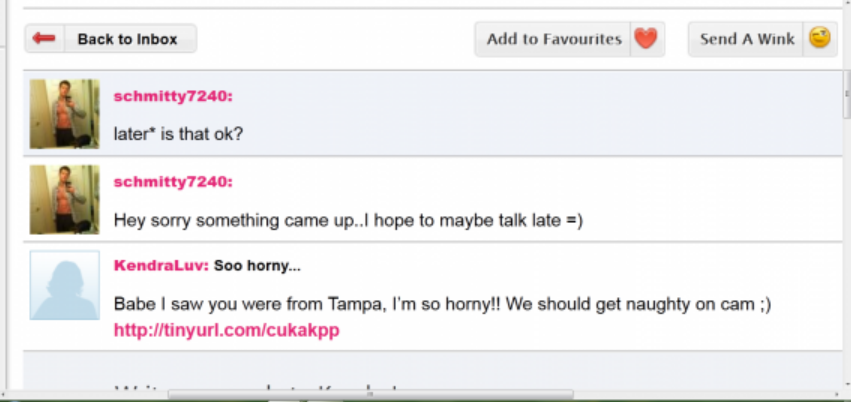851x402 pixels.
Task: Open the KendraLuv username link
Action: point(160,266)
